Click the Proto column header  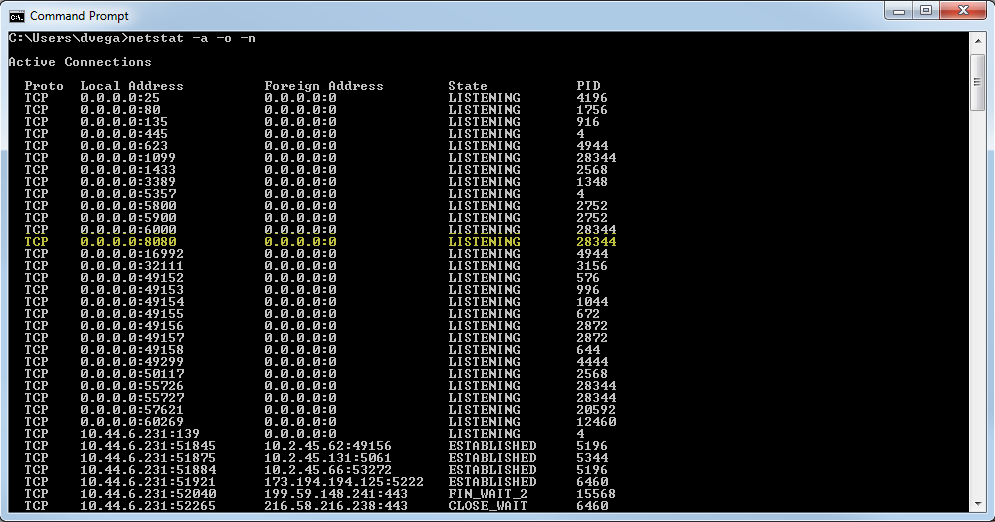pyautogui.click(x=44, y=86)
